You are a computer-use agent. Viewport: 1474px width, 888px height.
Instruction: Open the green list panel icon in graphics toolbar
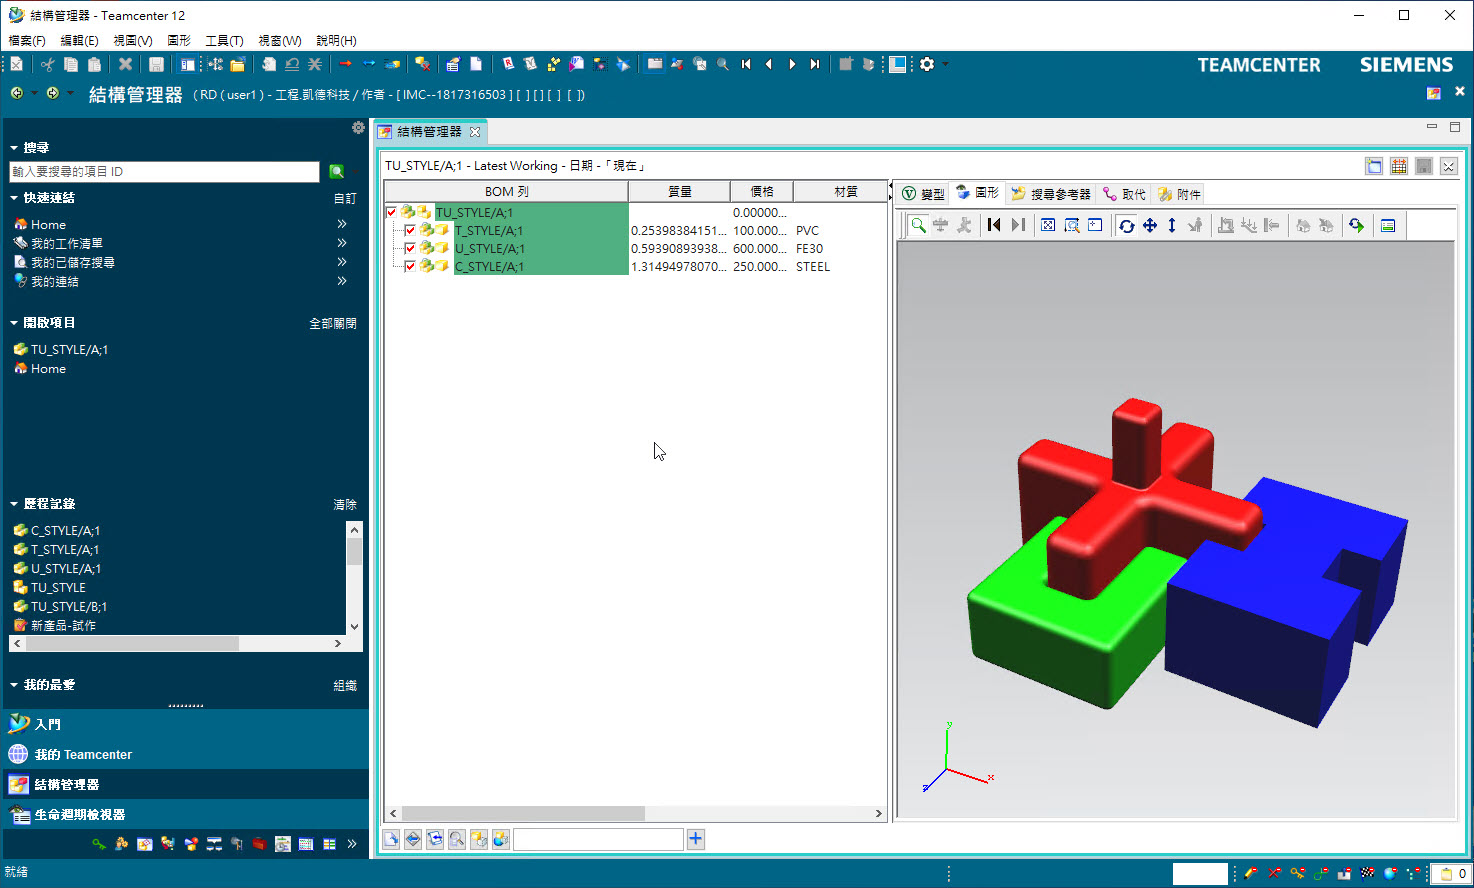[1388, 225]
